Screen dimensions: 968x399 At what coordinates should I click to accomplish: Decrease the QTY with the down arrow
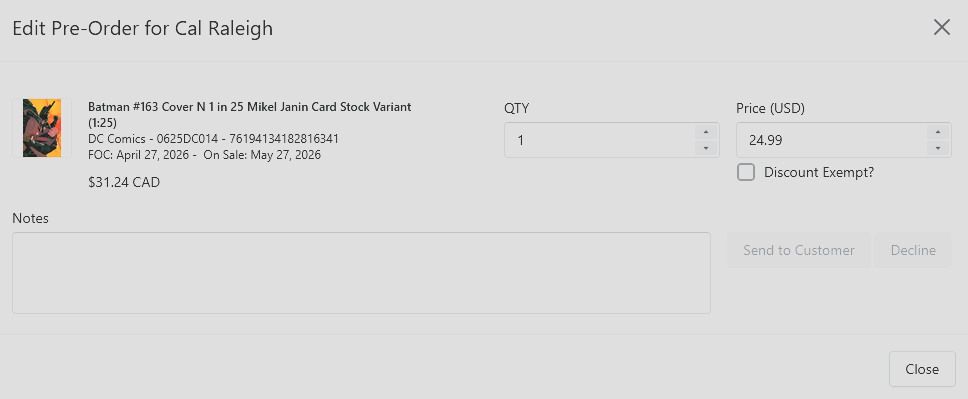tap(706, 148)
